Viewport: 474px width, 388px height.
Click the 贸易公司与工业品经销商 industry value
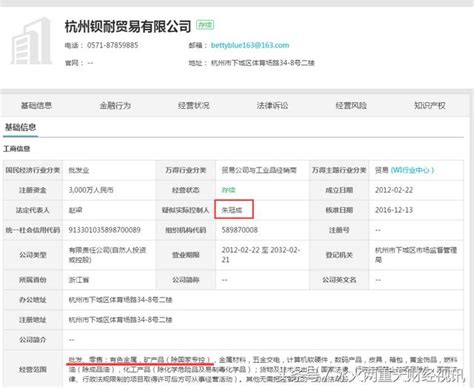pyautogui.click(x=259, y=170)
